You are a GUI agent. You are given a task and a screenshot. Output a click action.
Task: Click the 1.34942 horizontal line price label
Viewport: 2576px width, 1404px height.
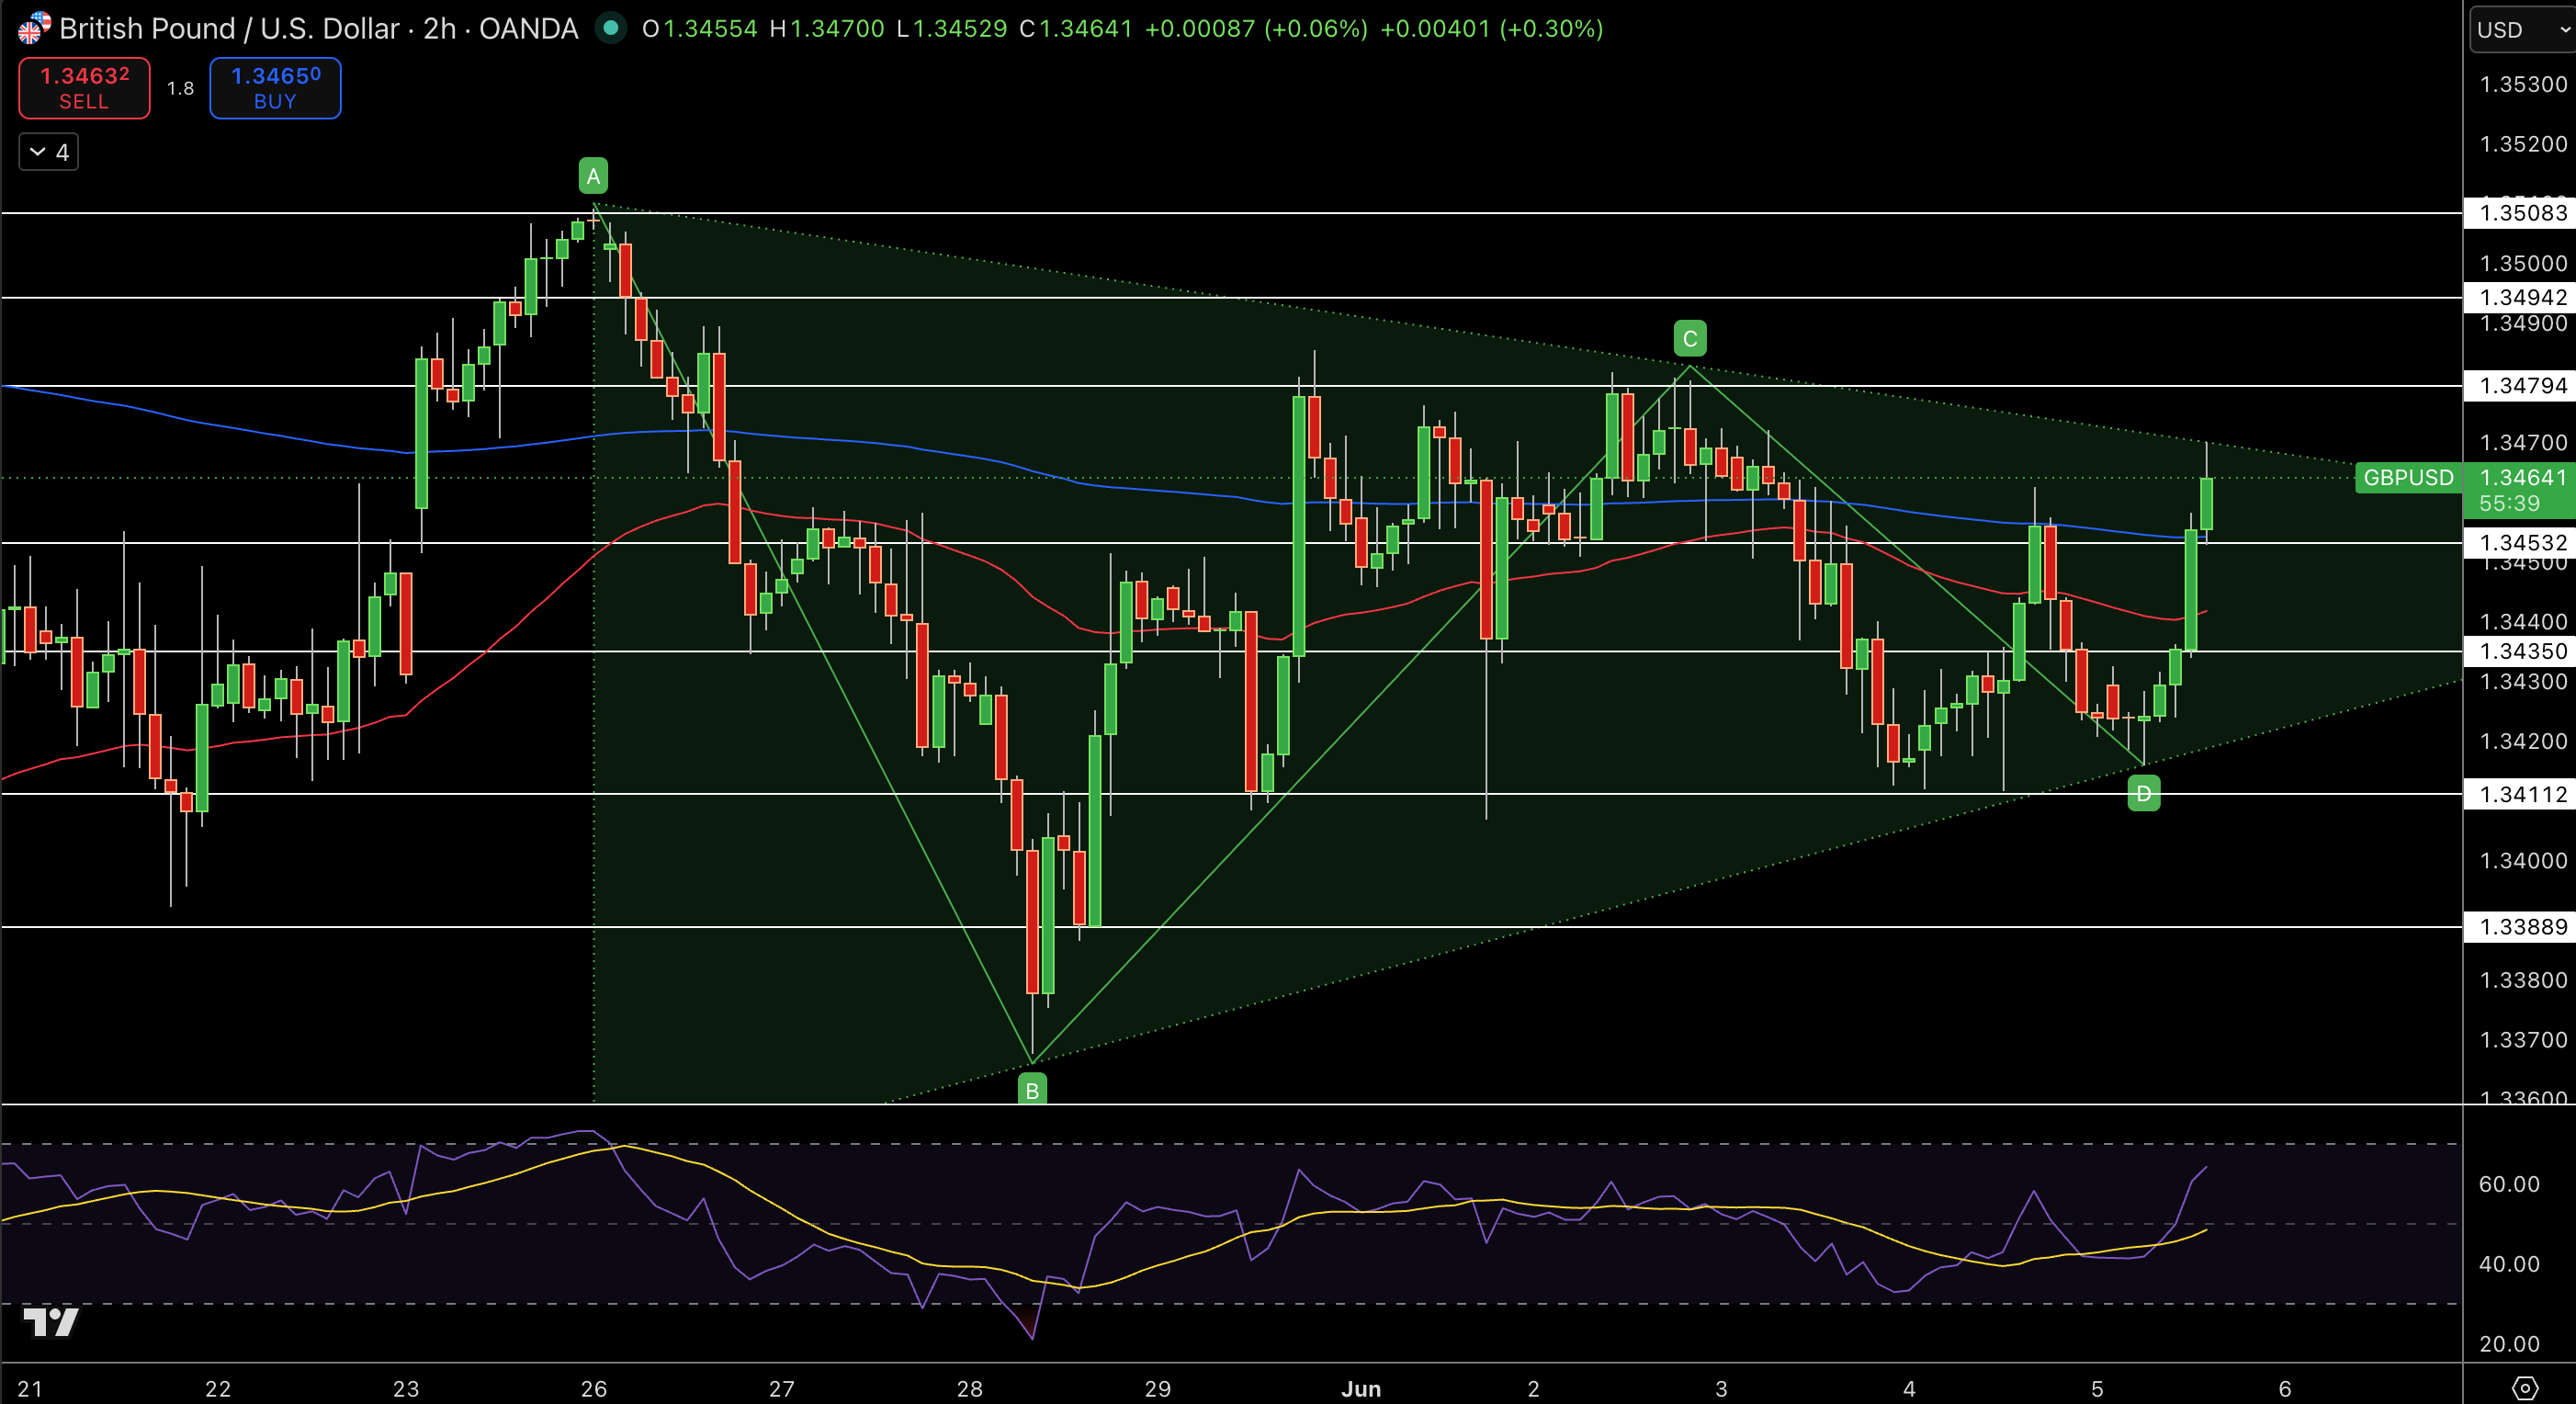pos(2520,297)
